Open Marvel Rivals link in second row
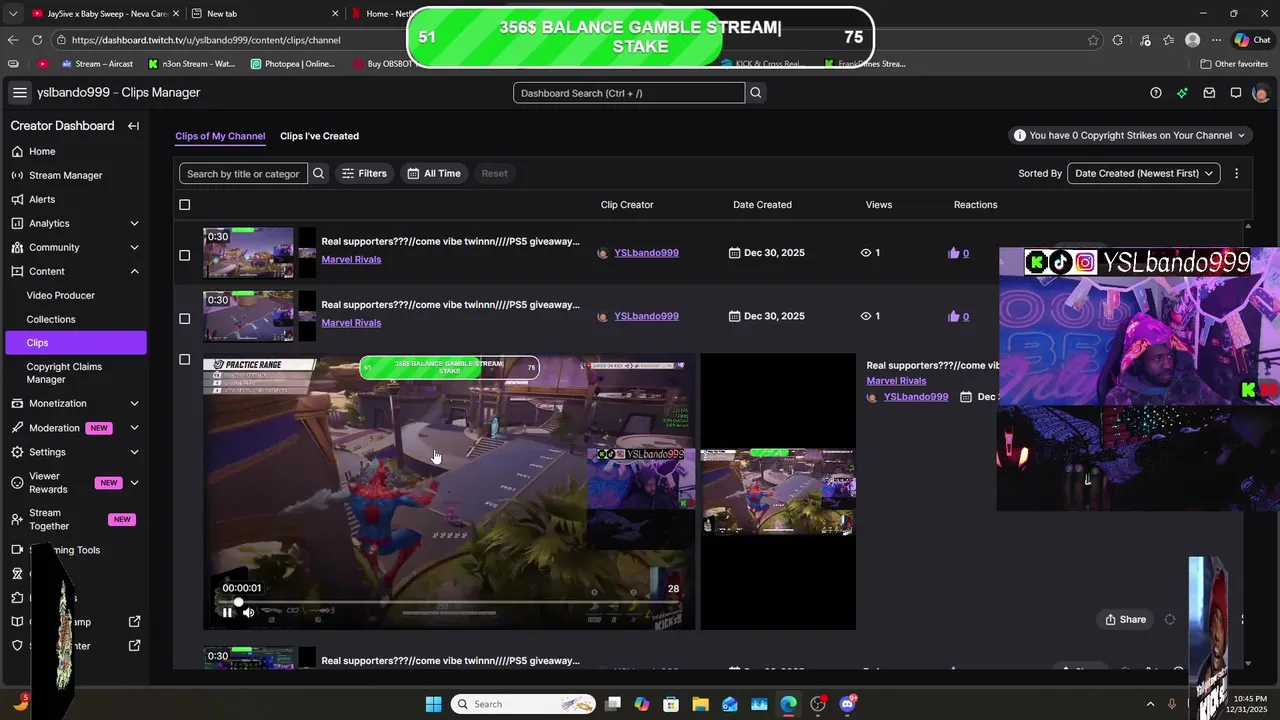 351,323
